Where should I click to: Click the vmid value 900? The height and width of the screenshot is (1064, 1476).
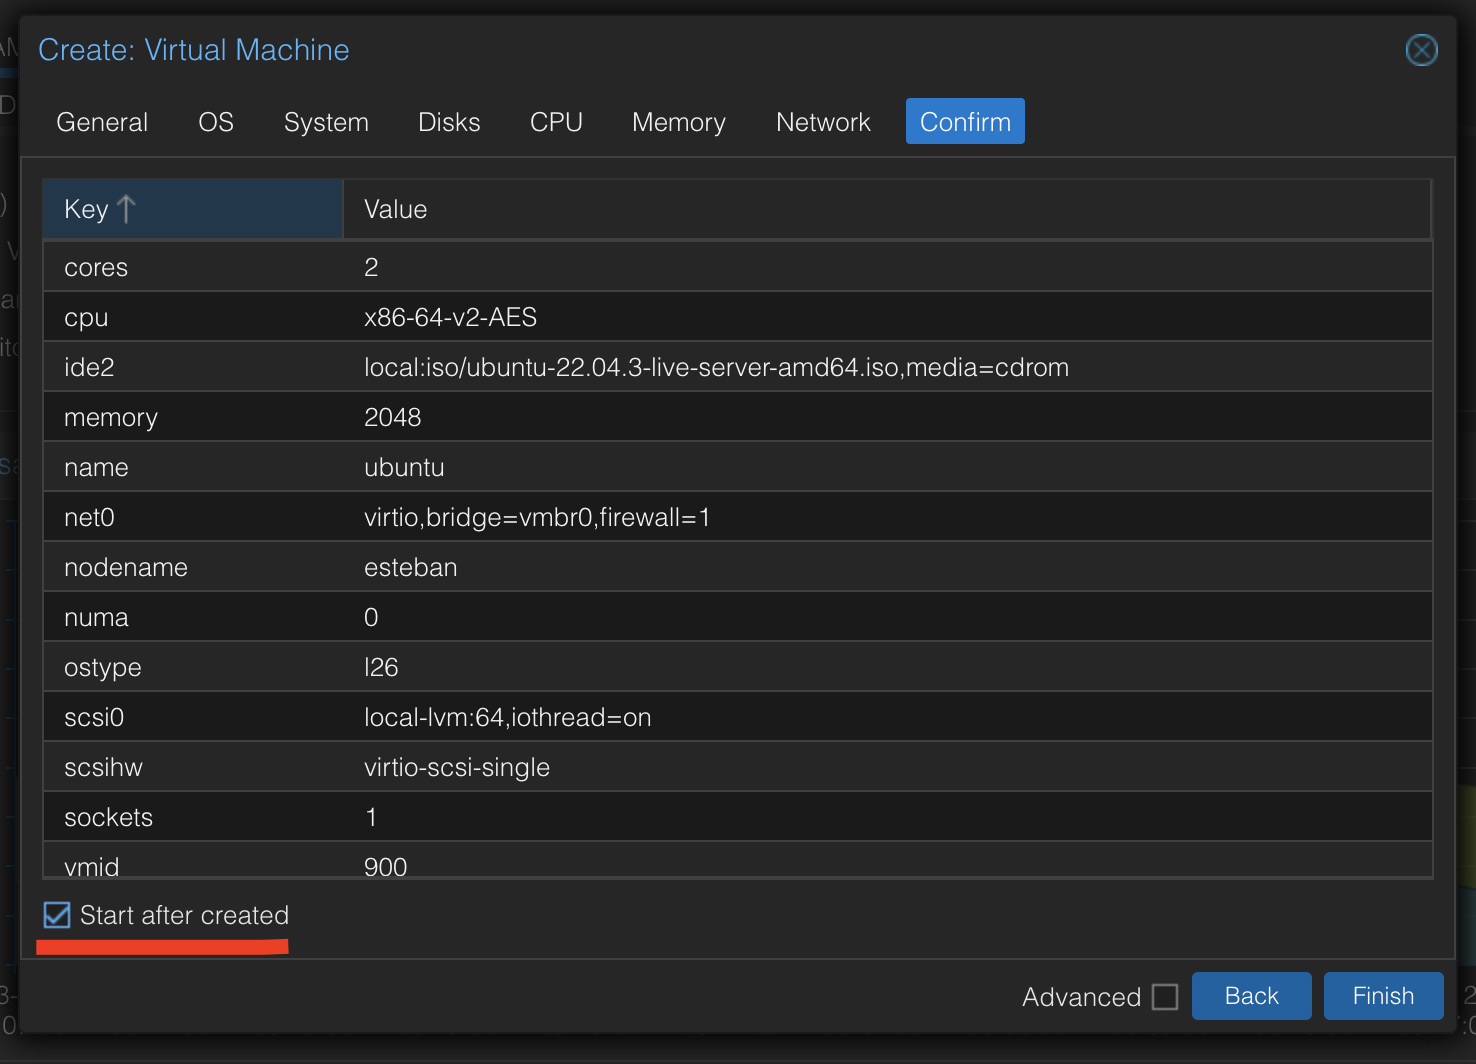[385, 866]
